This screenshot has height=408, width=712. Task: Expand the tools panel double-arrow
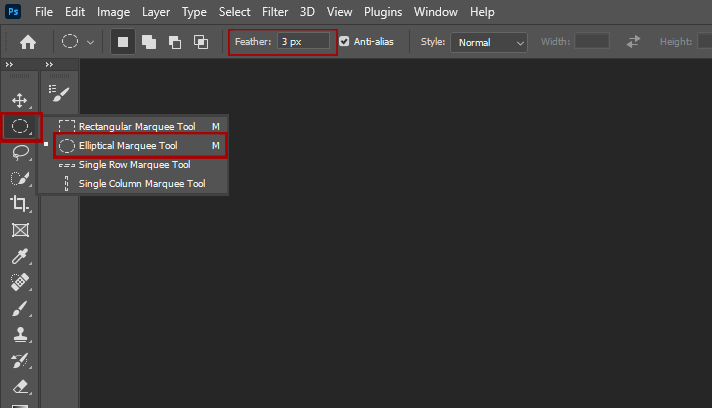tap(9, 64)
